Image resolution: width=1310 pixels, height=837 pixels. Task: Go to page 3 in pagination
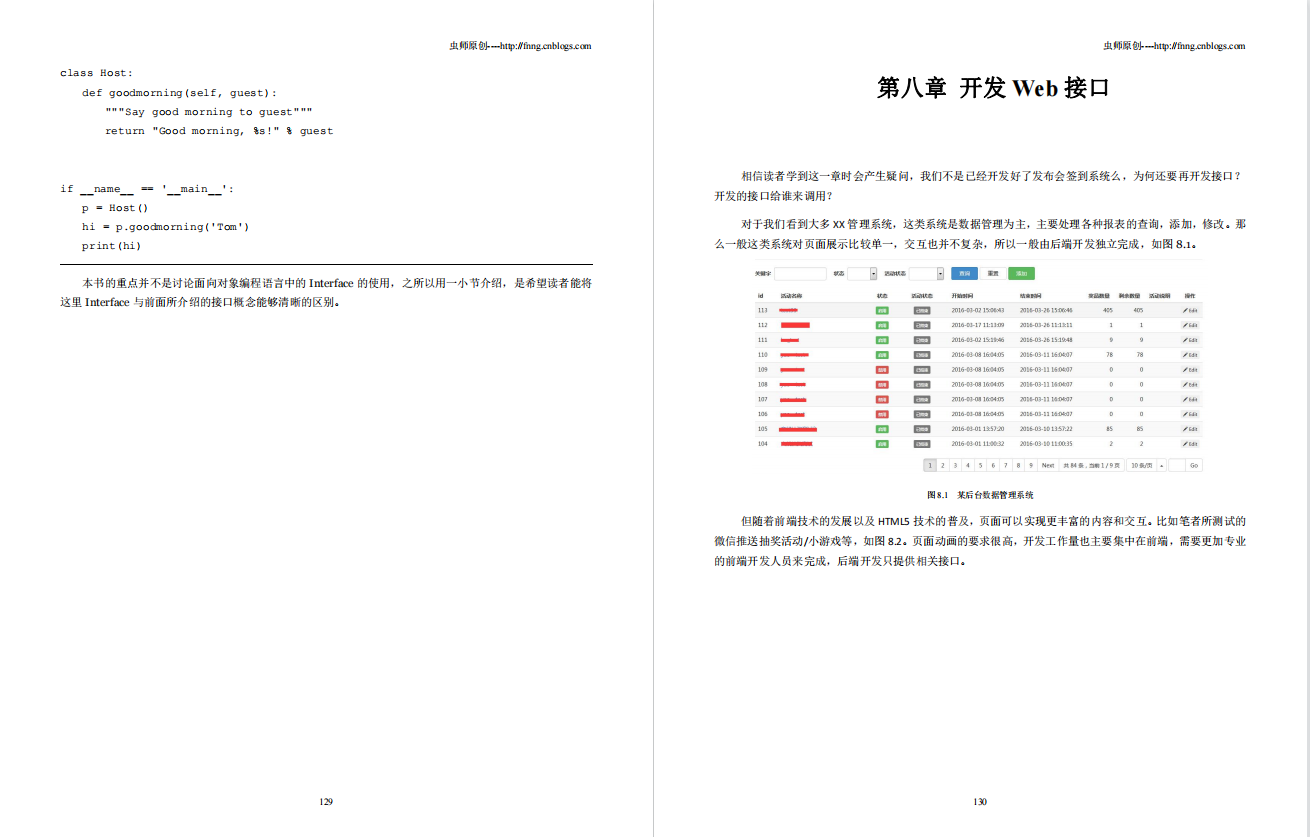coord(955,465)
